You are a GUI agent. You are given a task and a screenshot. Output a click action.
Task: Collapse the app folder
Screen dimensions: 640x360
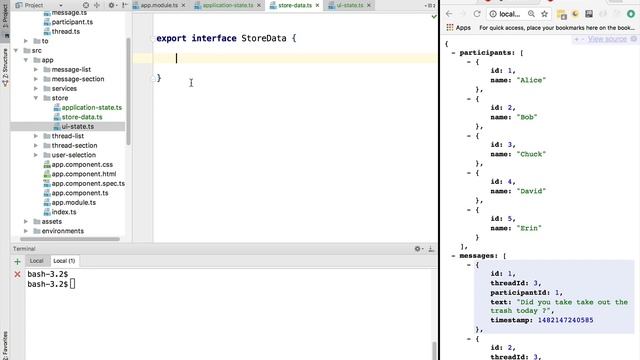click(x=26, y=60)
